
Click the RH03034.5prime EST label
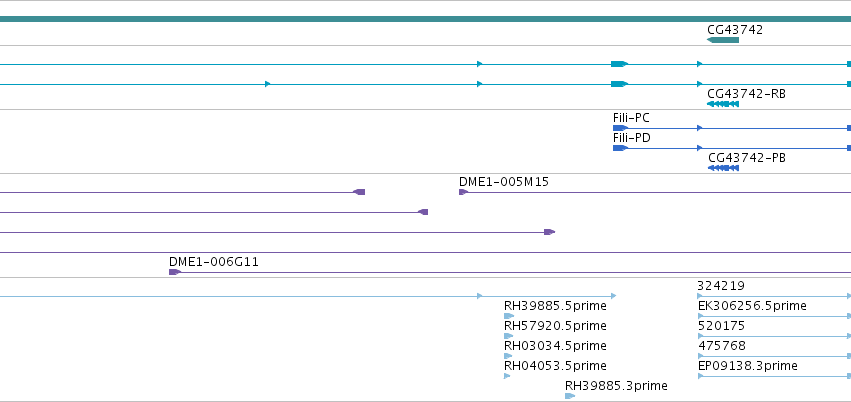555,346
